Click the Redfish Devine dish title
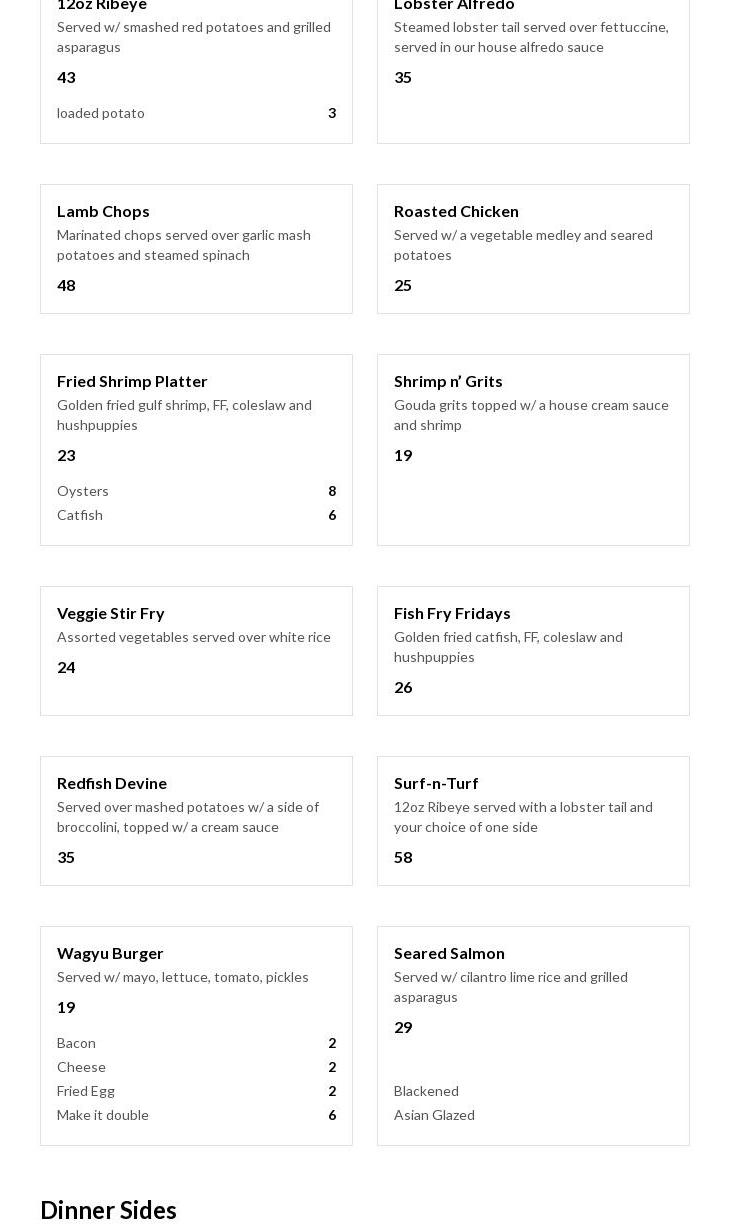The width and height of the screenshot is (730, 1224). pyautogui.click(x=112, y=783)
